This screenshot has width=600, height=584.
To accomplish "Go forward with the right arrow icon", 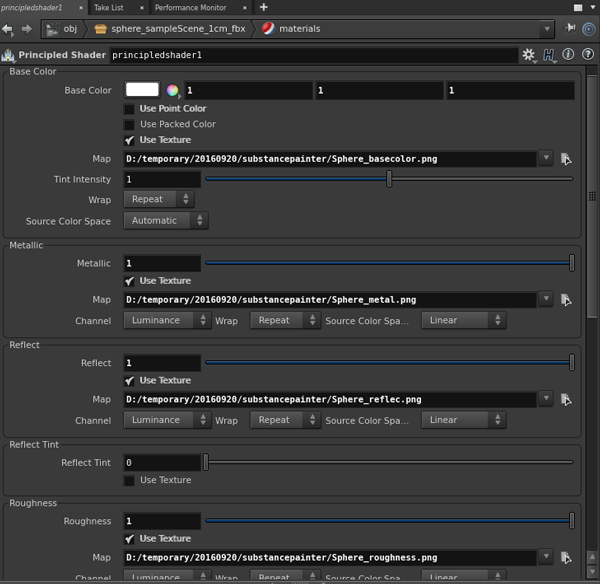I will click(26, 29).
